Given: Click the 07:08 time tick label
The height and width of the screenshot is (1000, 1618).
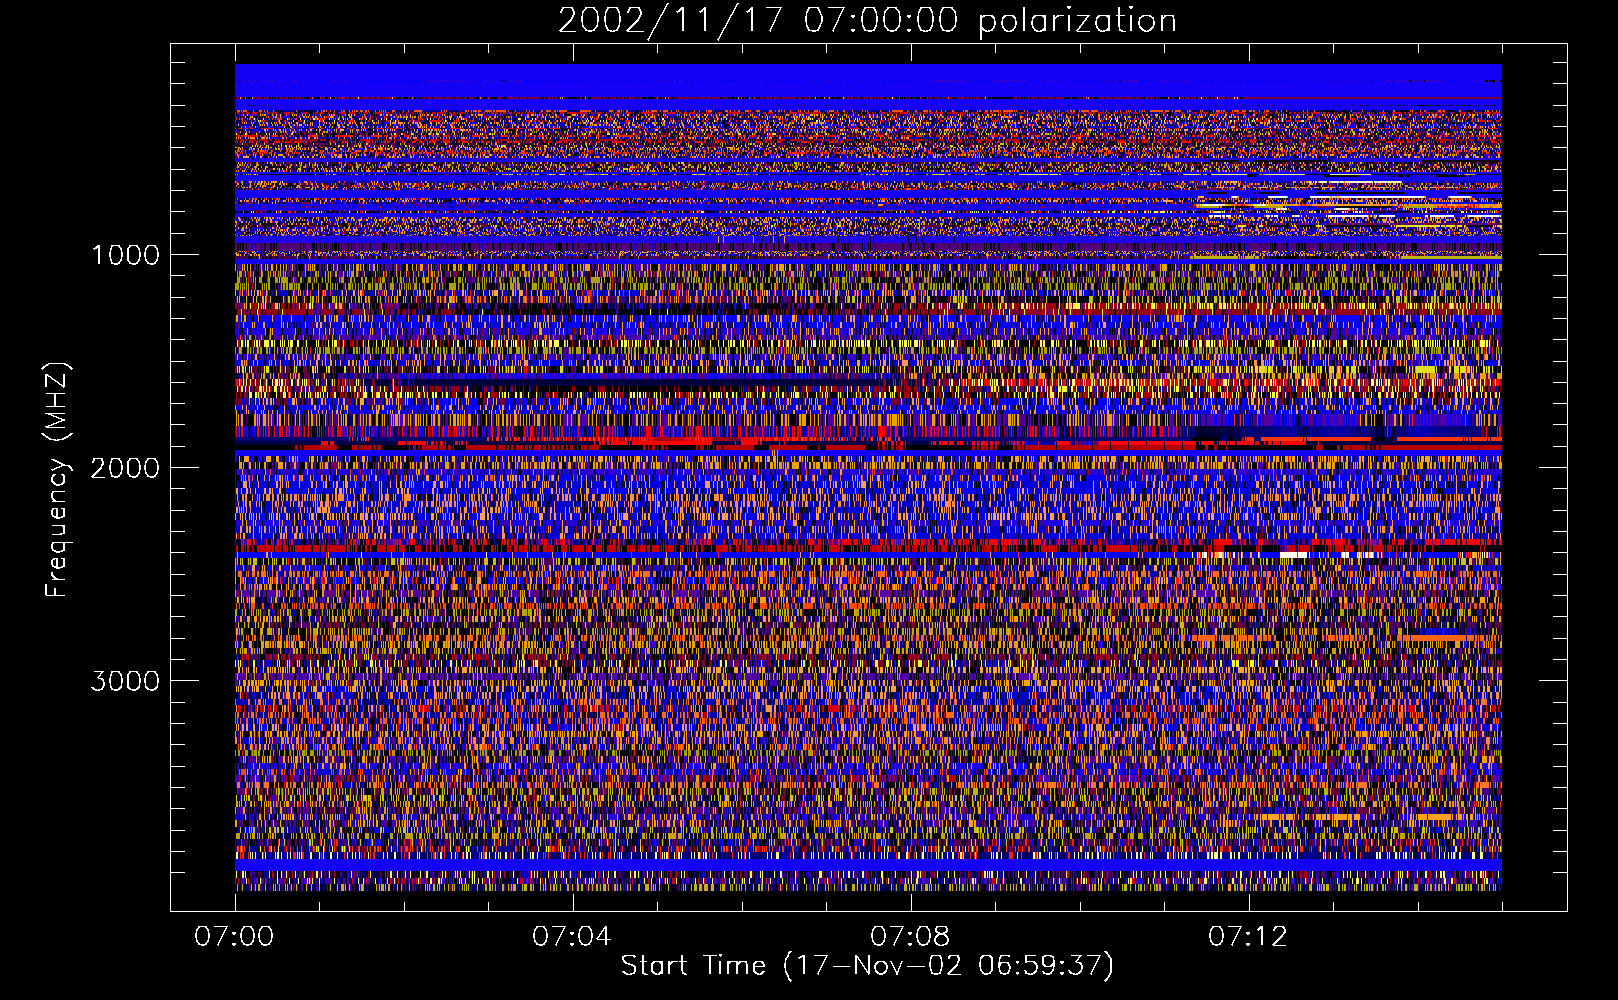Looking at the screenshot, I should (x=910, y=937).
